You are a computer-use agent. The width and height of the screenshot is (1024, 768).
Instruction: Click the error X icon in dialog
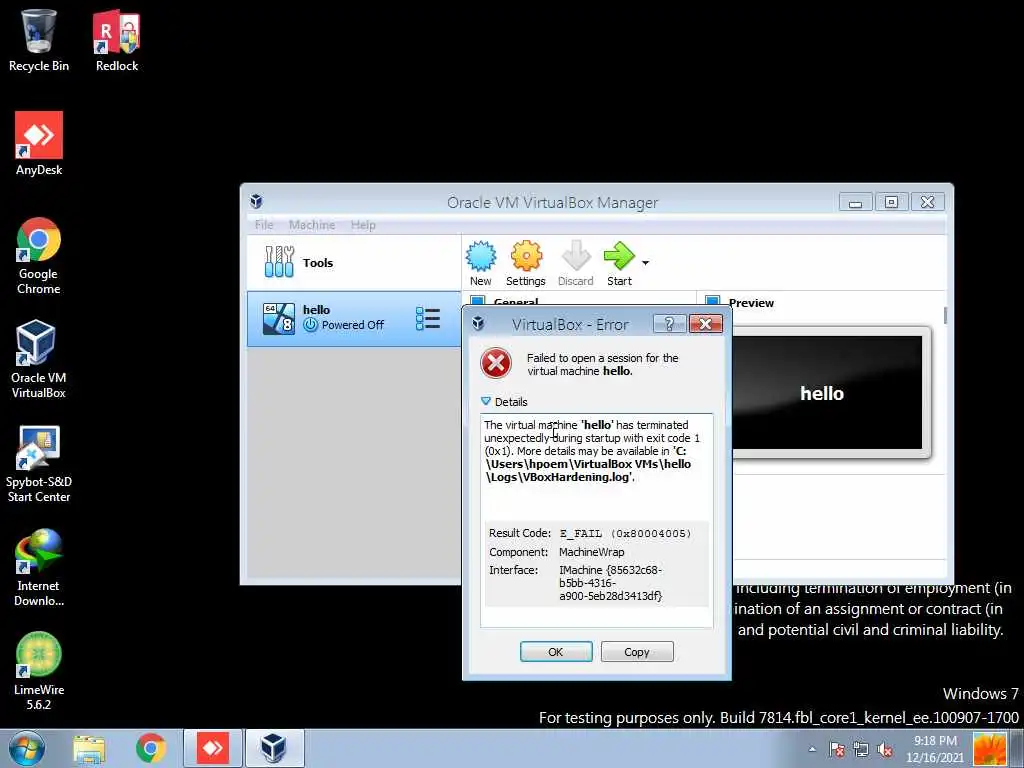tap(496, 363)
